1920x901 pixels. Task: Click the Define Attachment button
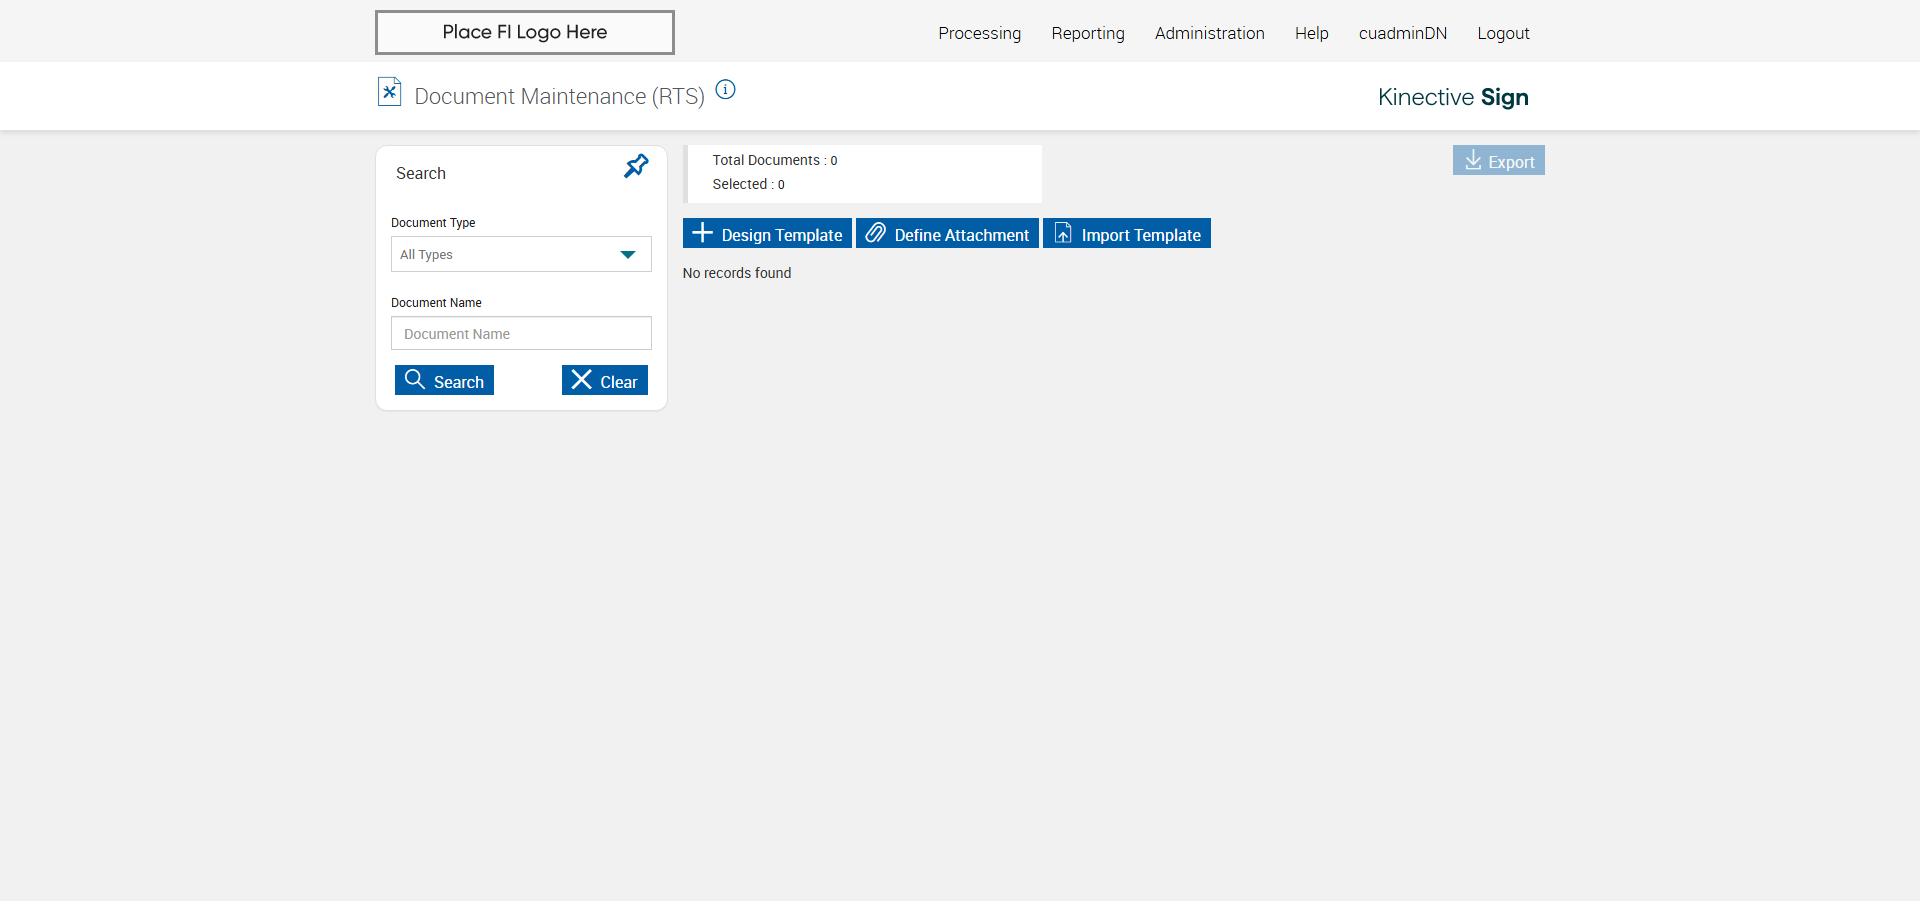tap(947, 233)
